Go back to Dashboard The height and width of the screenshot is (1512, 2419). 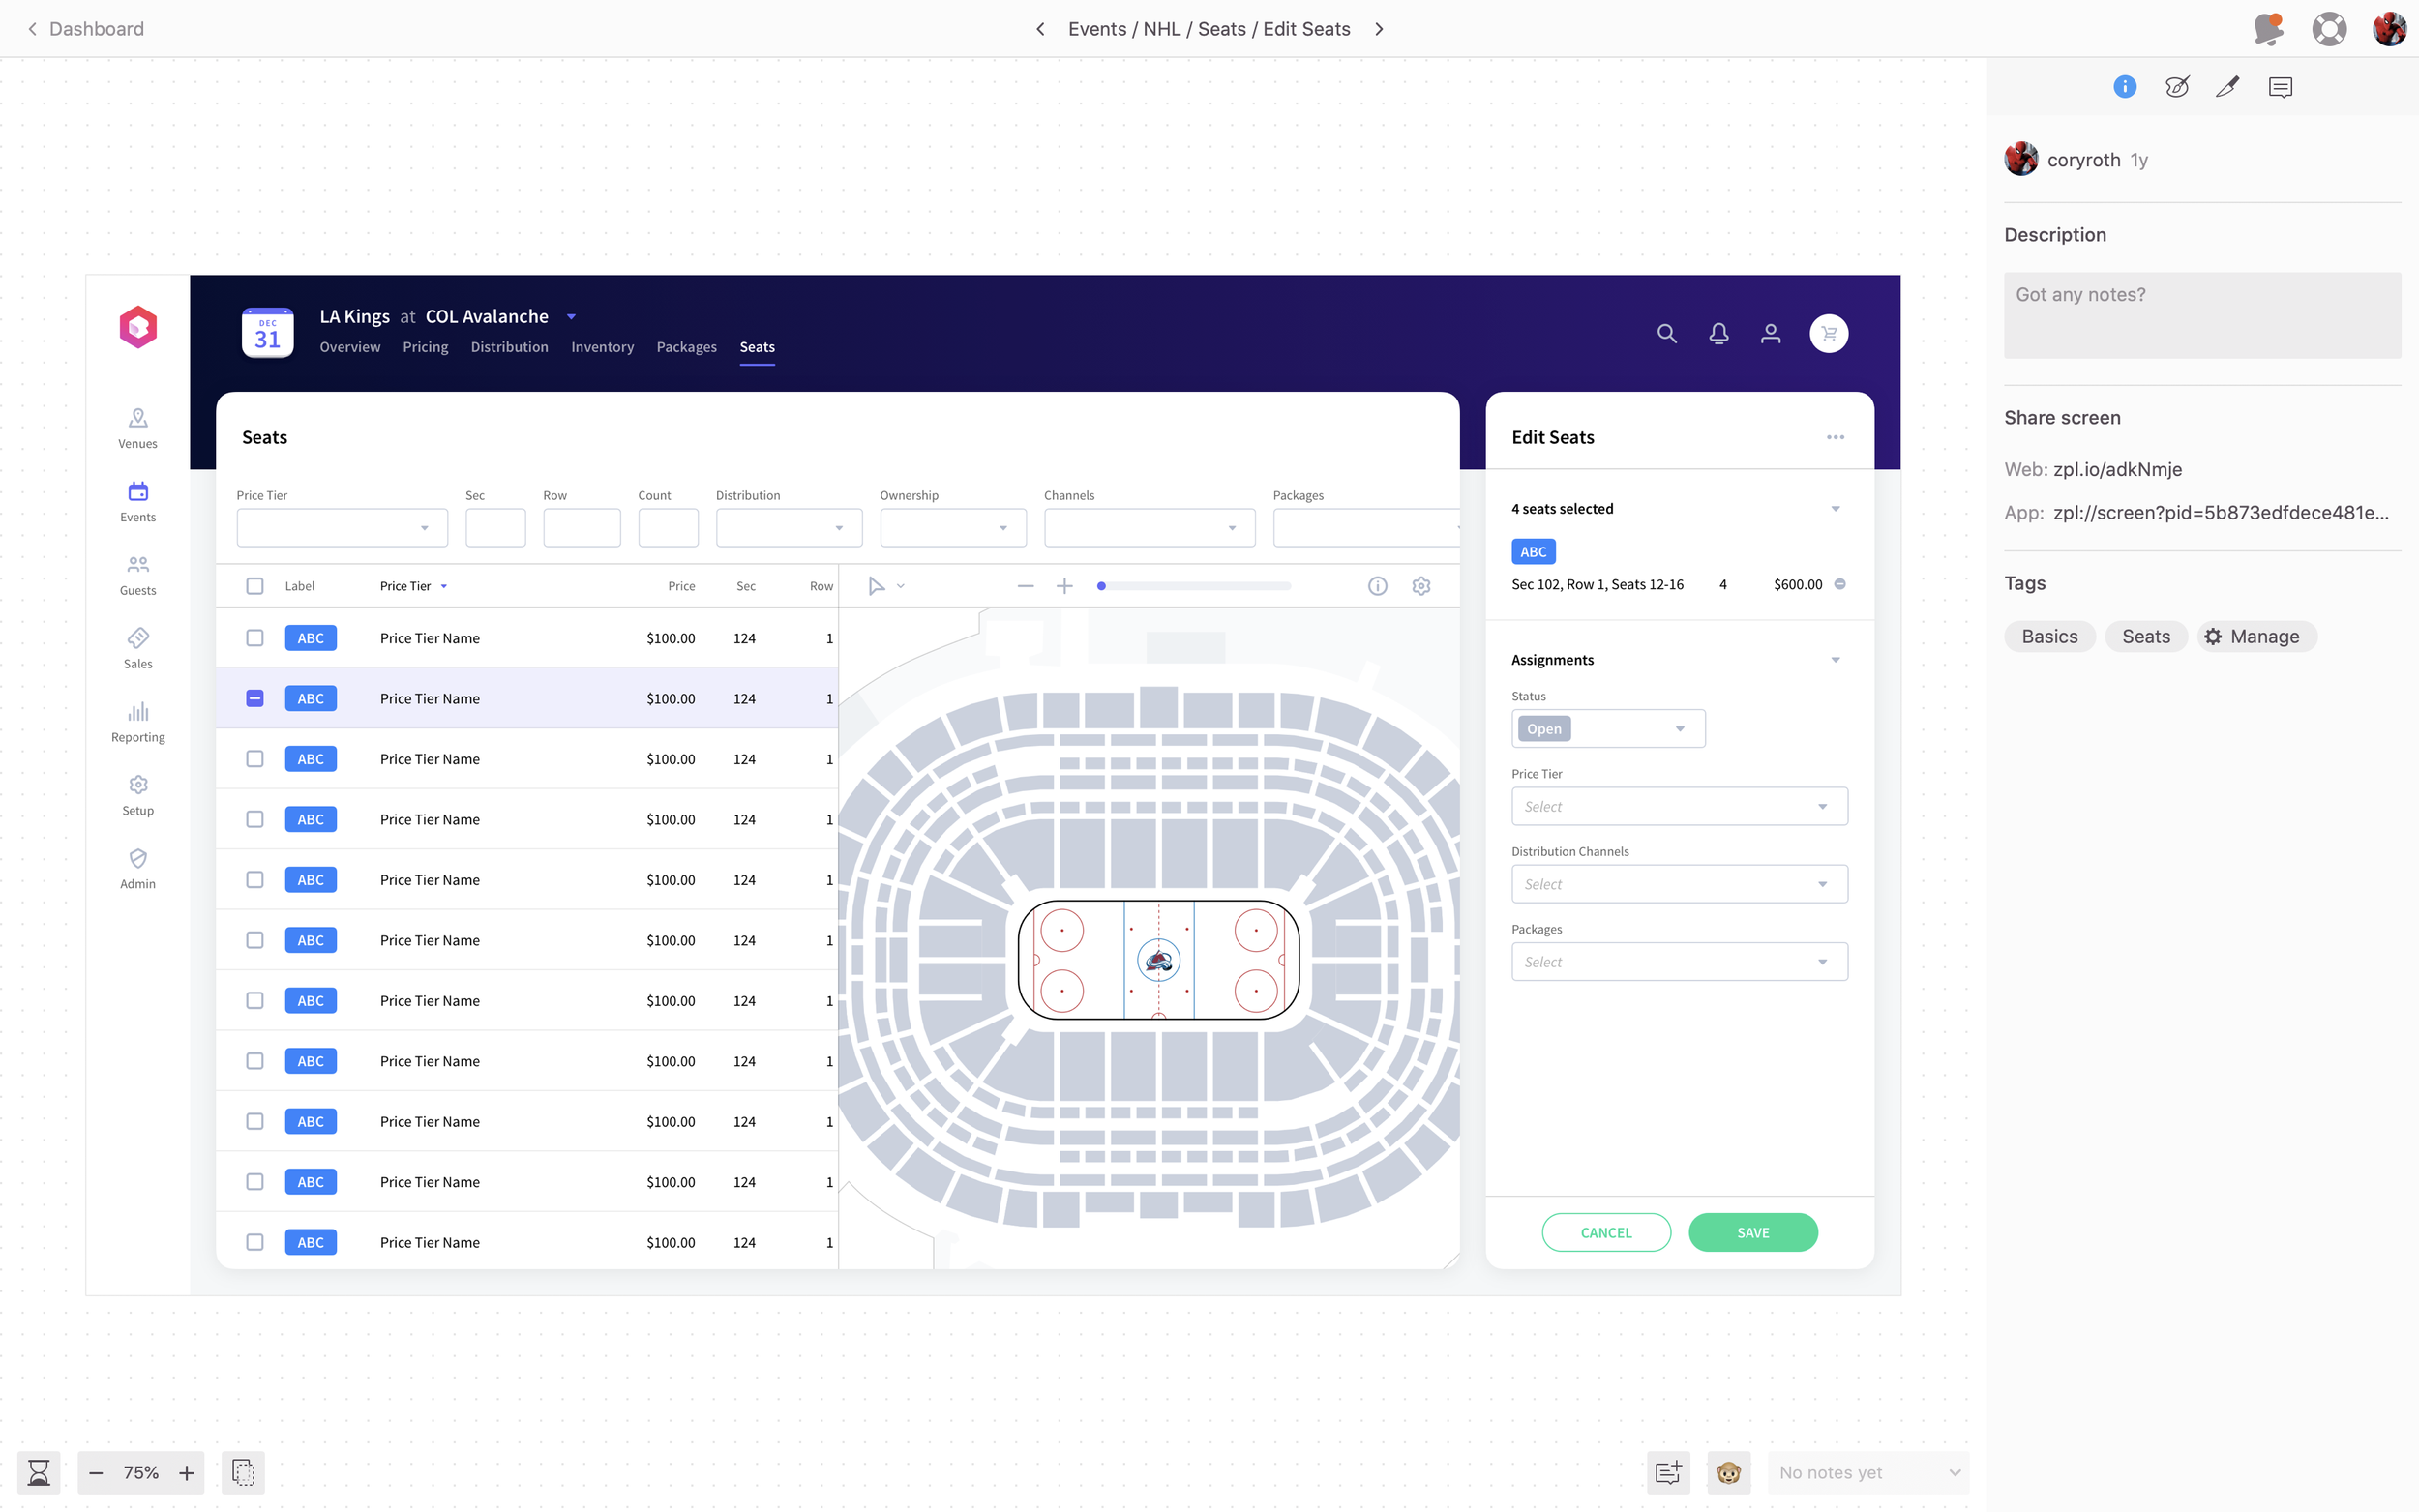pyautogui.click(x=85, y=29)
